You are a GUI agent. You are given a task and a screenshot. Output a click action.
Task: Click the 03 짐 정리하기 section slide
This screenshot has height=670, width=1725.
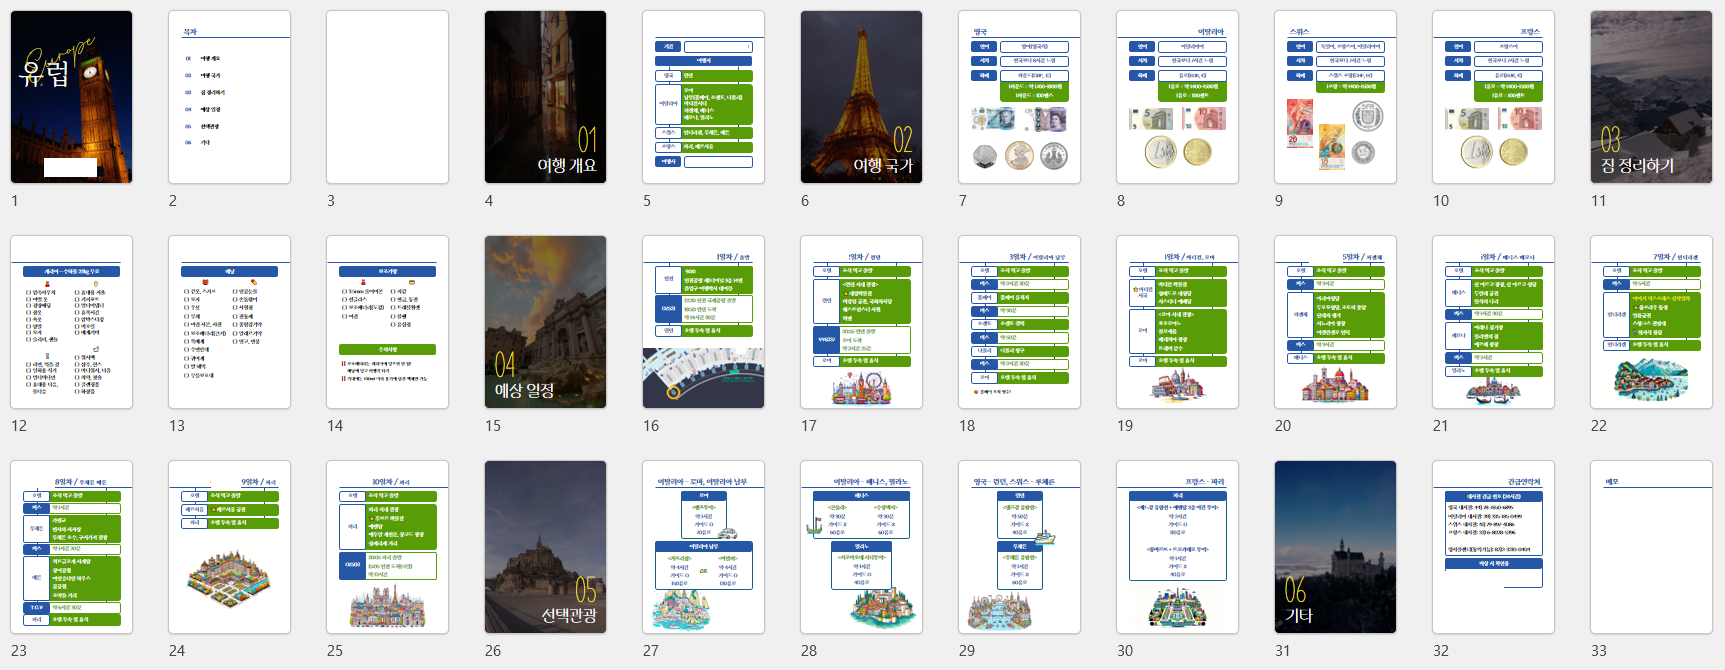coord(1651,97)
